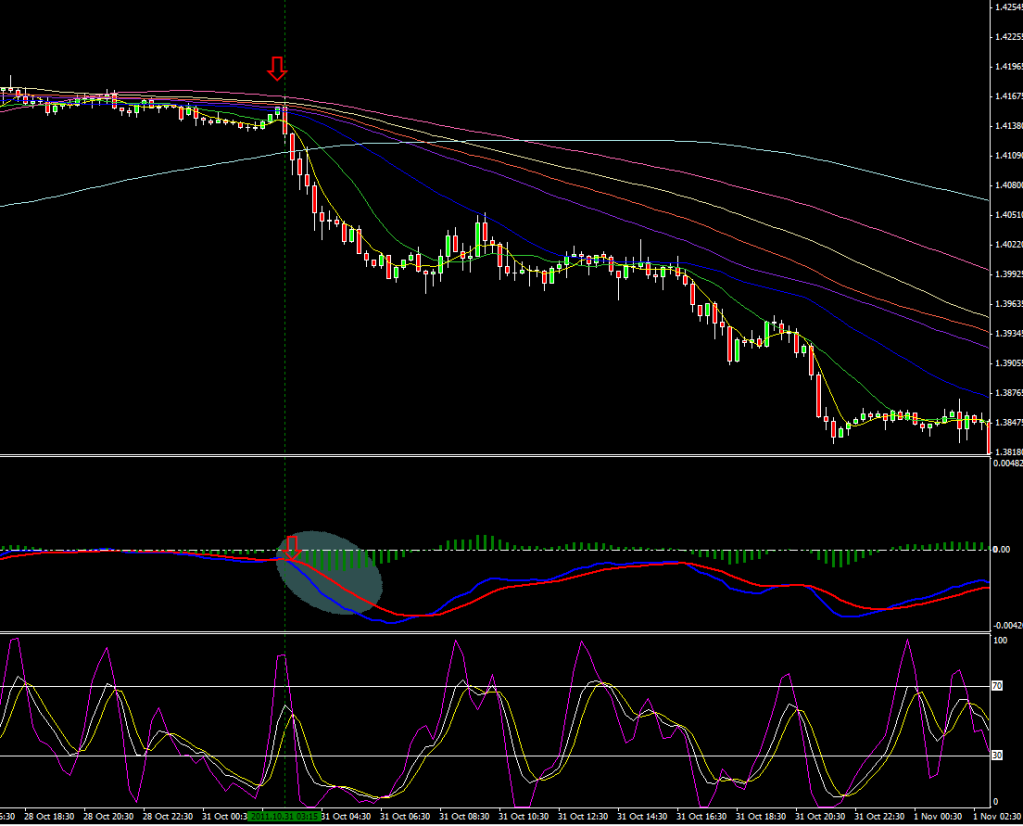Screen dimensions: 1023x826
Task: Click the 1.3818 price at bottom of the price scale
Action: coord(1006,451)
